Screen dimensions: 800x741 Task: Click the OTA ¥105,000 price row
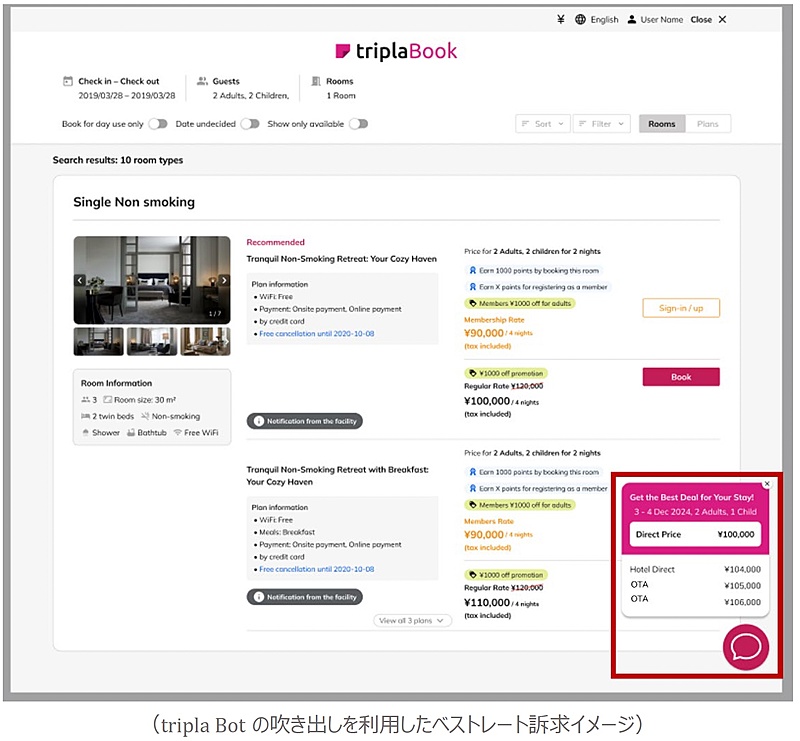tap(695, 585)
